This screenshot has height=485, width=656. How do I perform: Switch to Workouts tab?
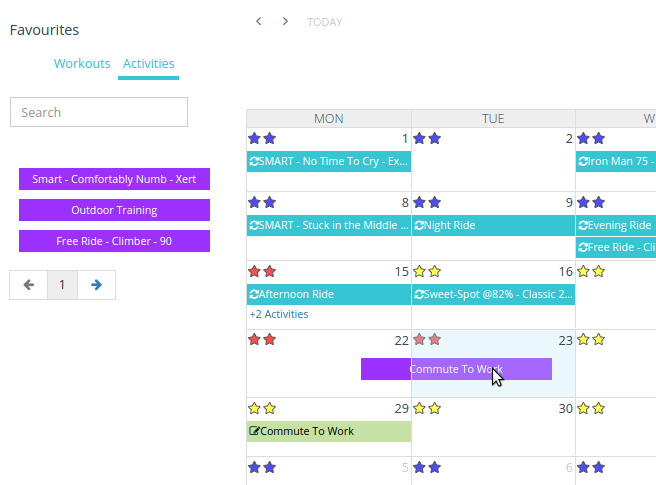click(x=82, y=64)
